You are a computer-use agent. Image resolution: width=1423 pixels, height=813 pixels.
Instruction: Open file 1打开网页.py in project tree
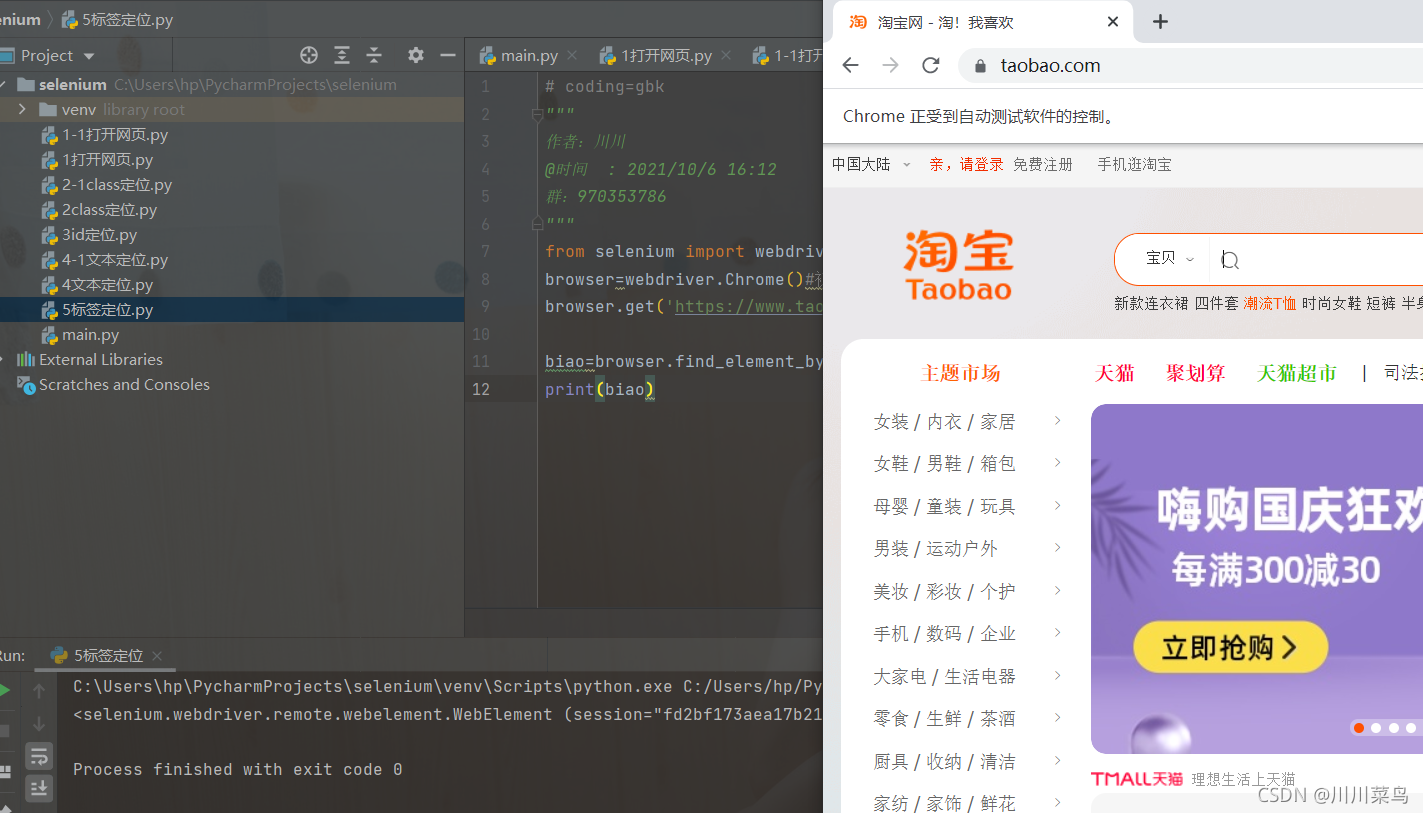tap(107, 160)
